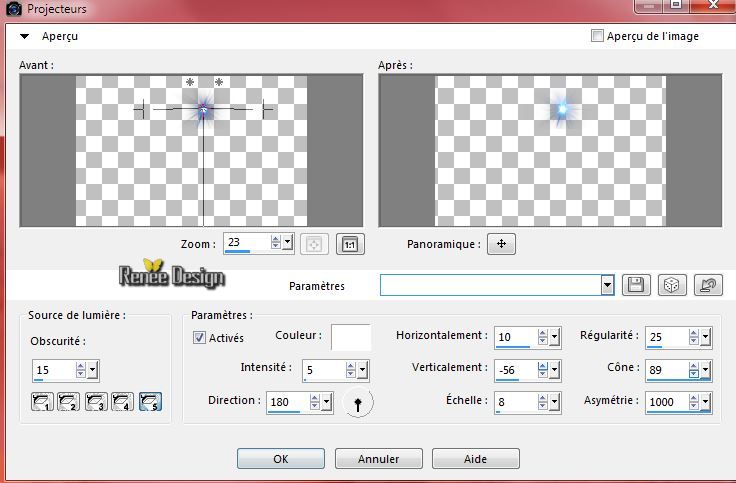Click the Verticalement stepper arrows
The height and width of the screenshot is (483, 736).
543,370
